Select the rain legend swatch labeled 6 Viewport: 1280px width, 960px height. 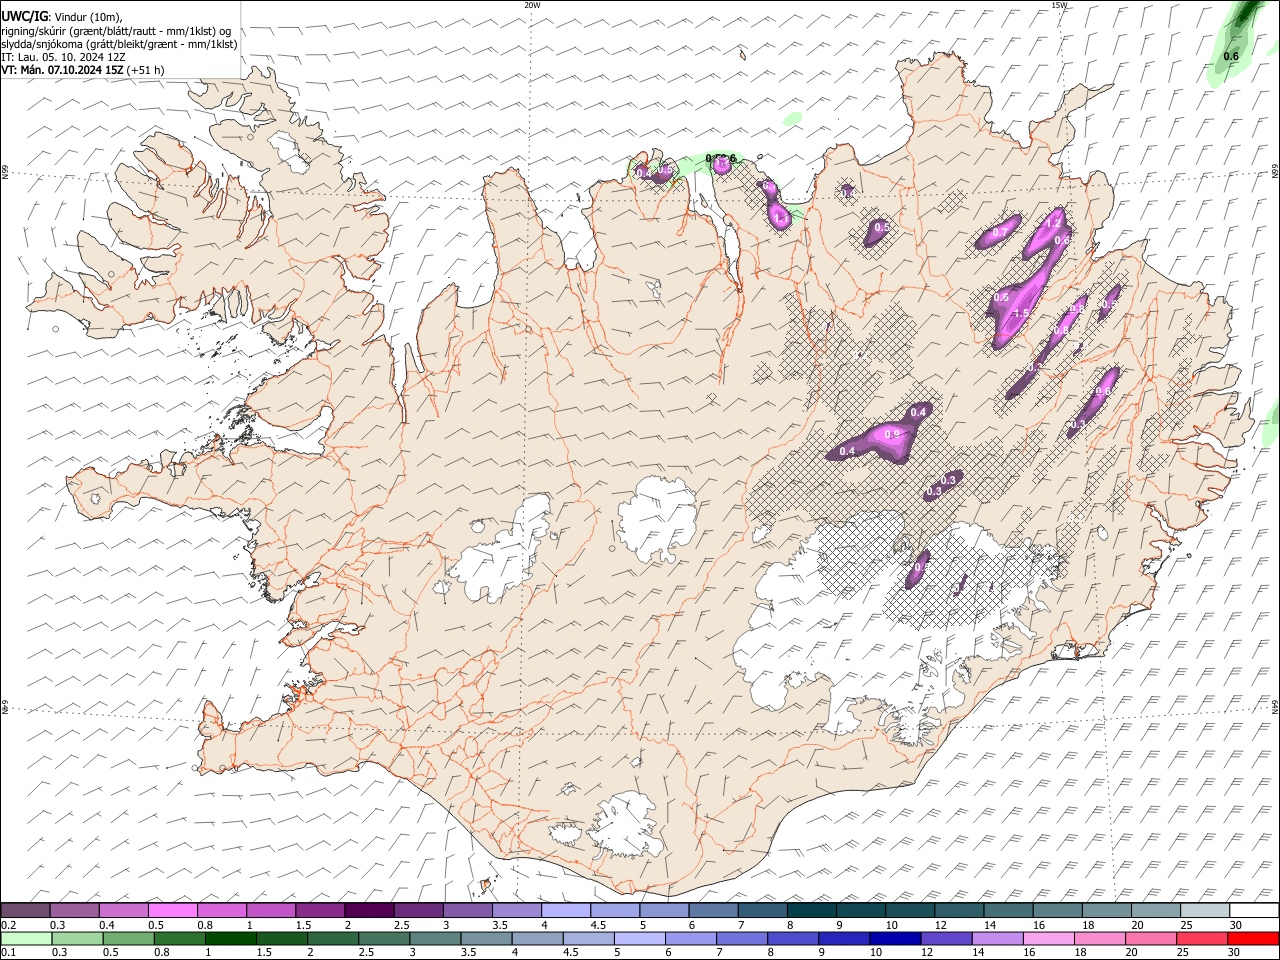pyautogui.click(x=690, y=938)
